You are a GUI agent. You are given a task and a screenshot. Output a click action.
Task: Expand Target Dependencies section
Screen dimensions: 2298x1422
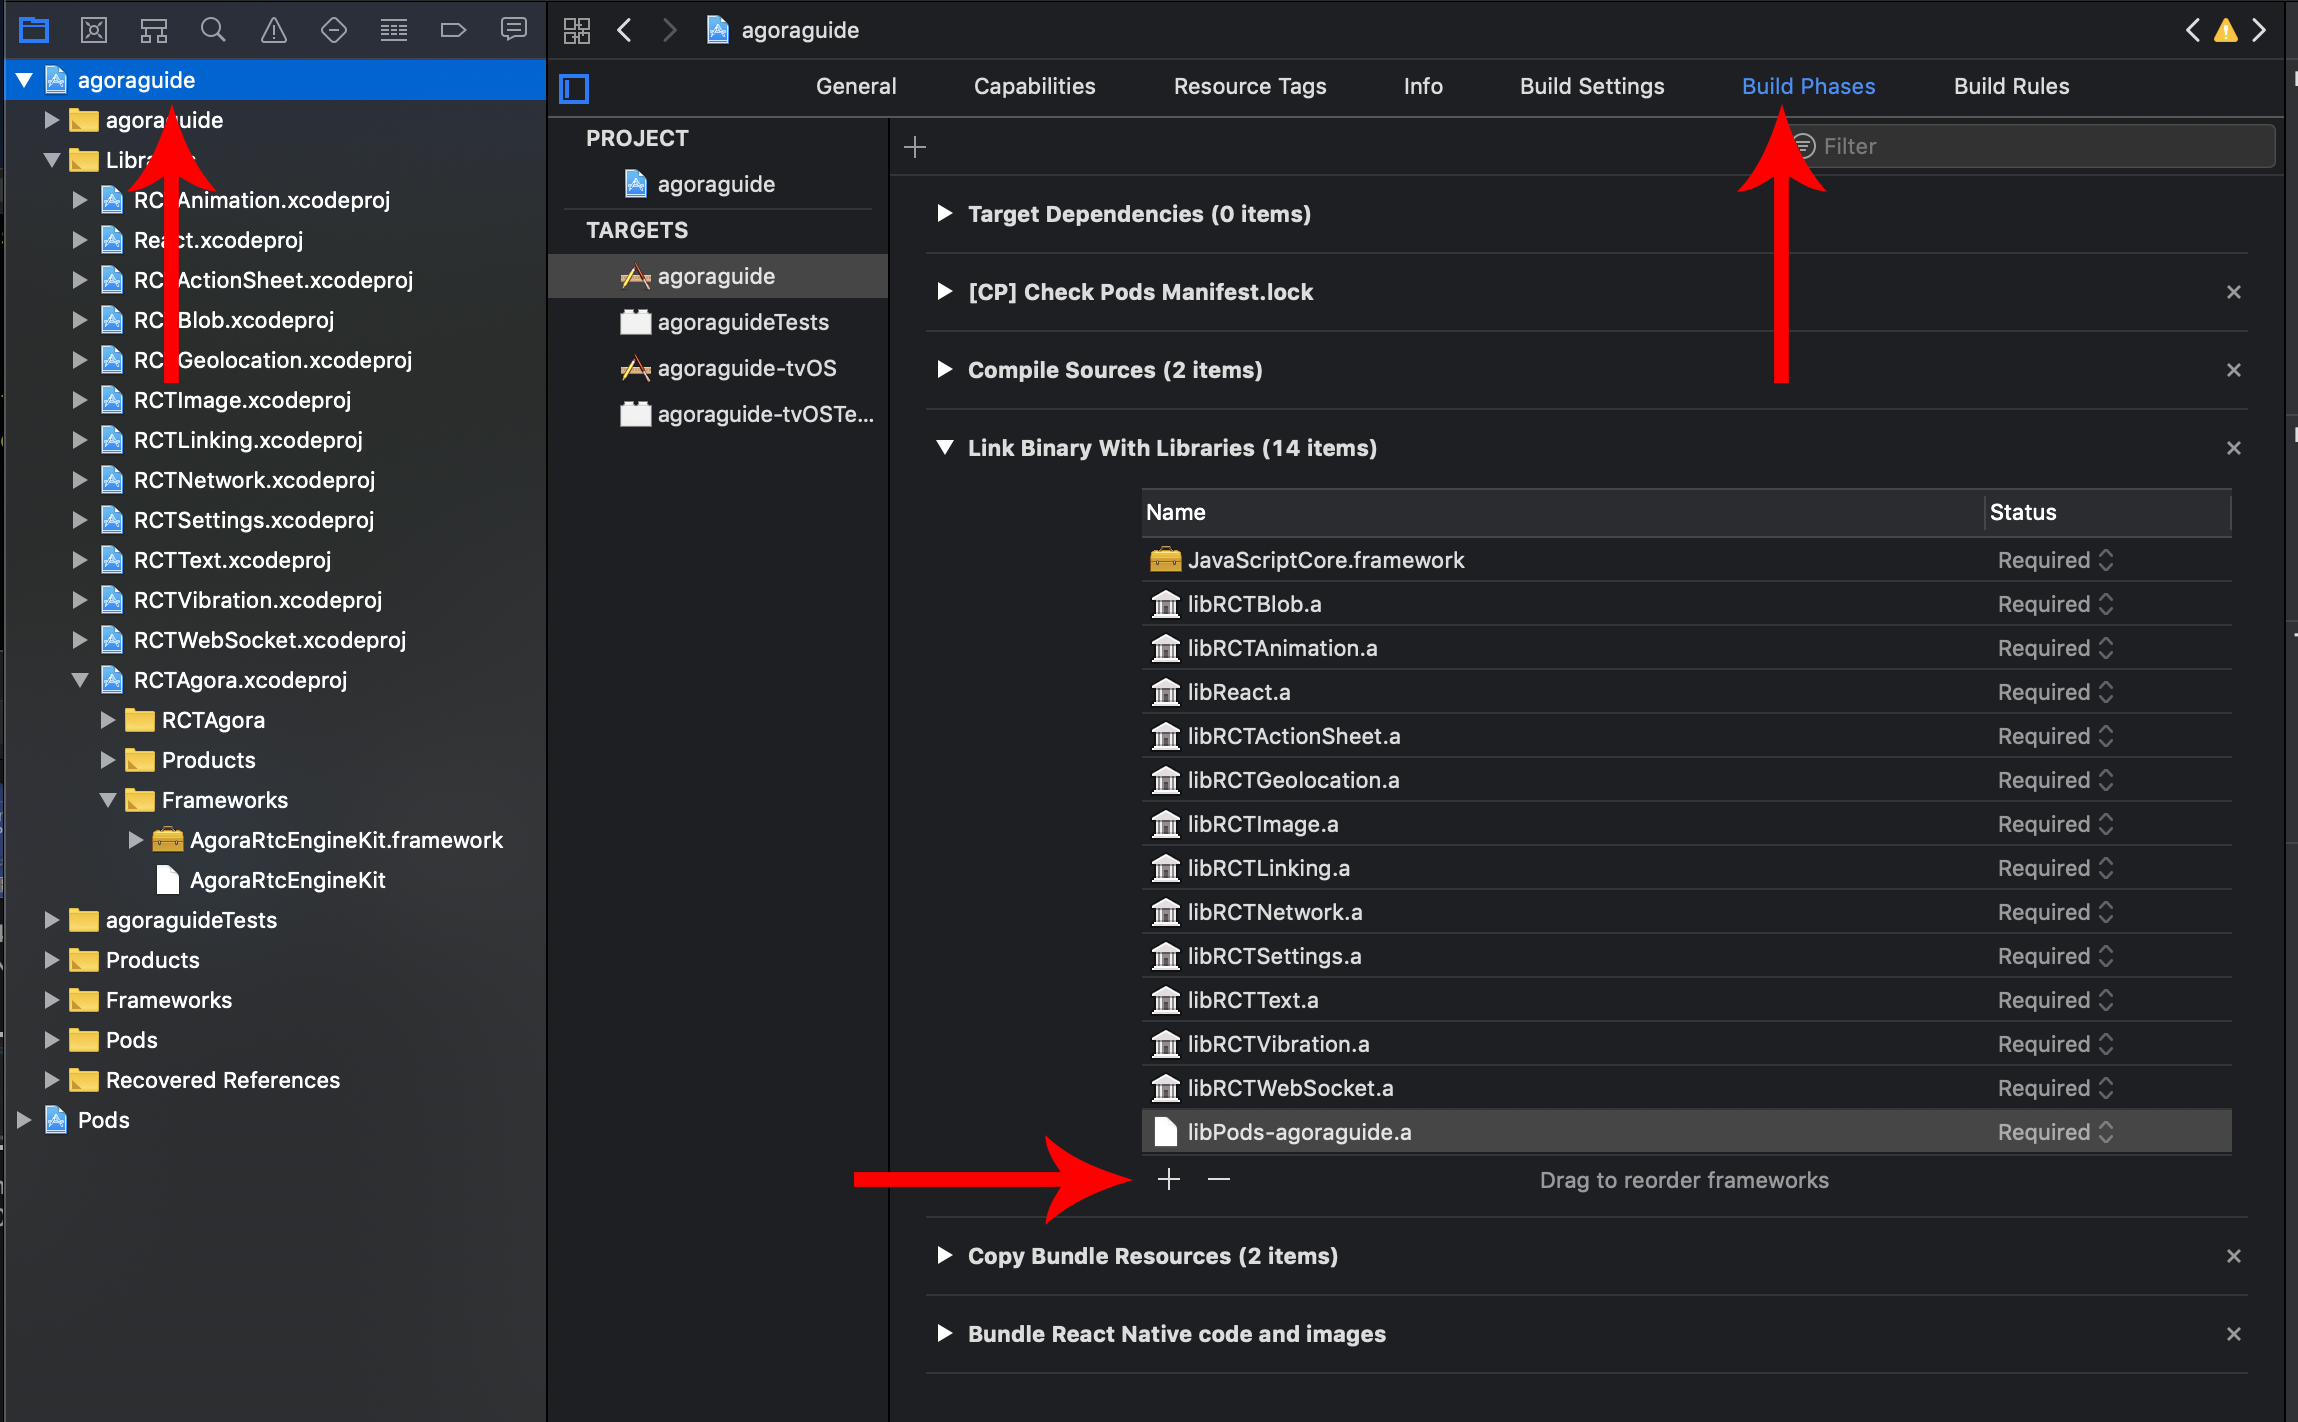pyautogui.click(x=944, y=214)
